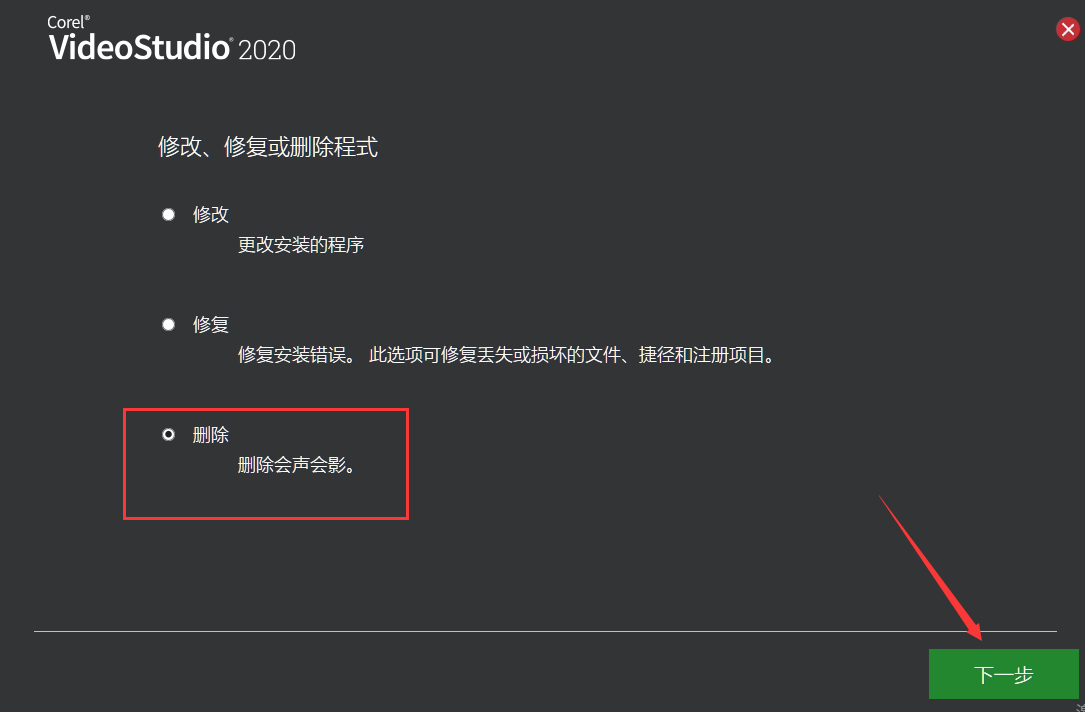Click the red arrowhead above 下一步
This screenshot has height=712, width=1085.
tap(972, 628)
